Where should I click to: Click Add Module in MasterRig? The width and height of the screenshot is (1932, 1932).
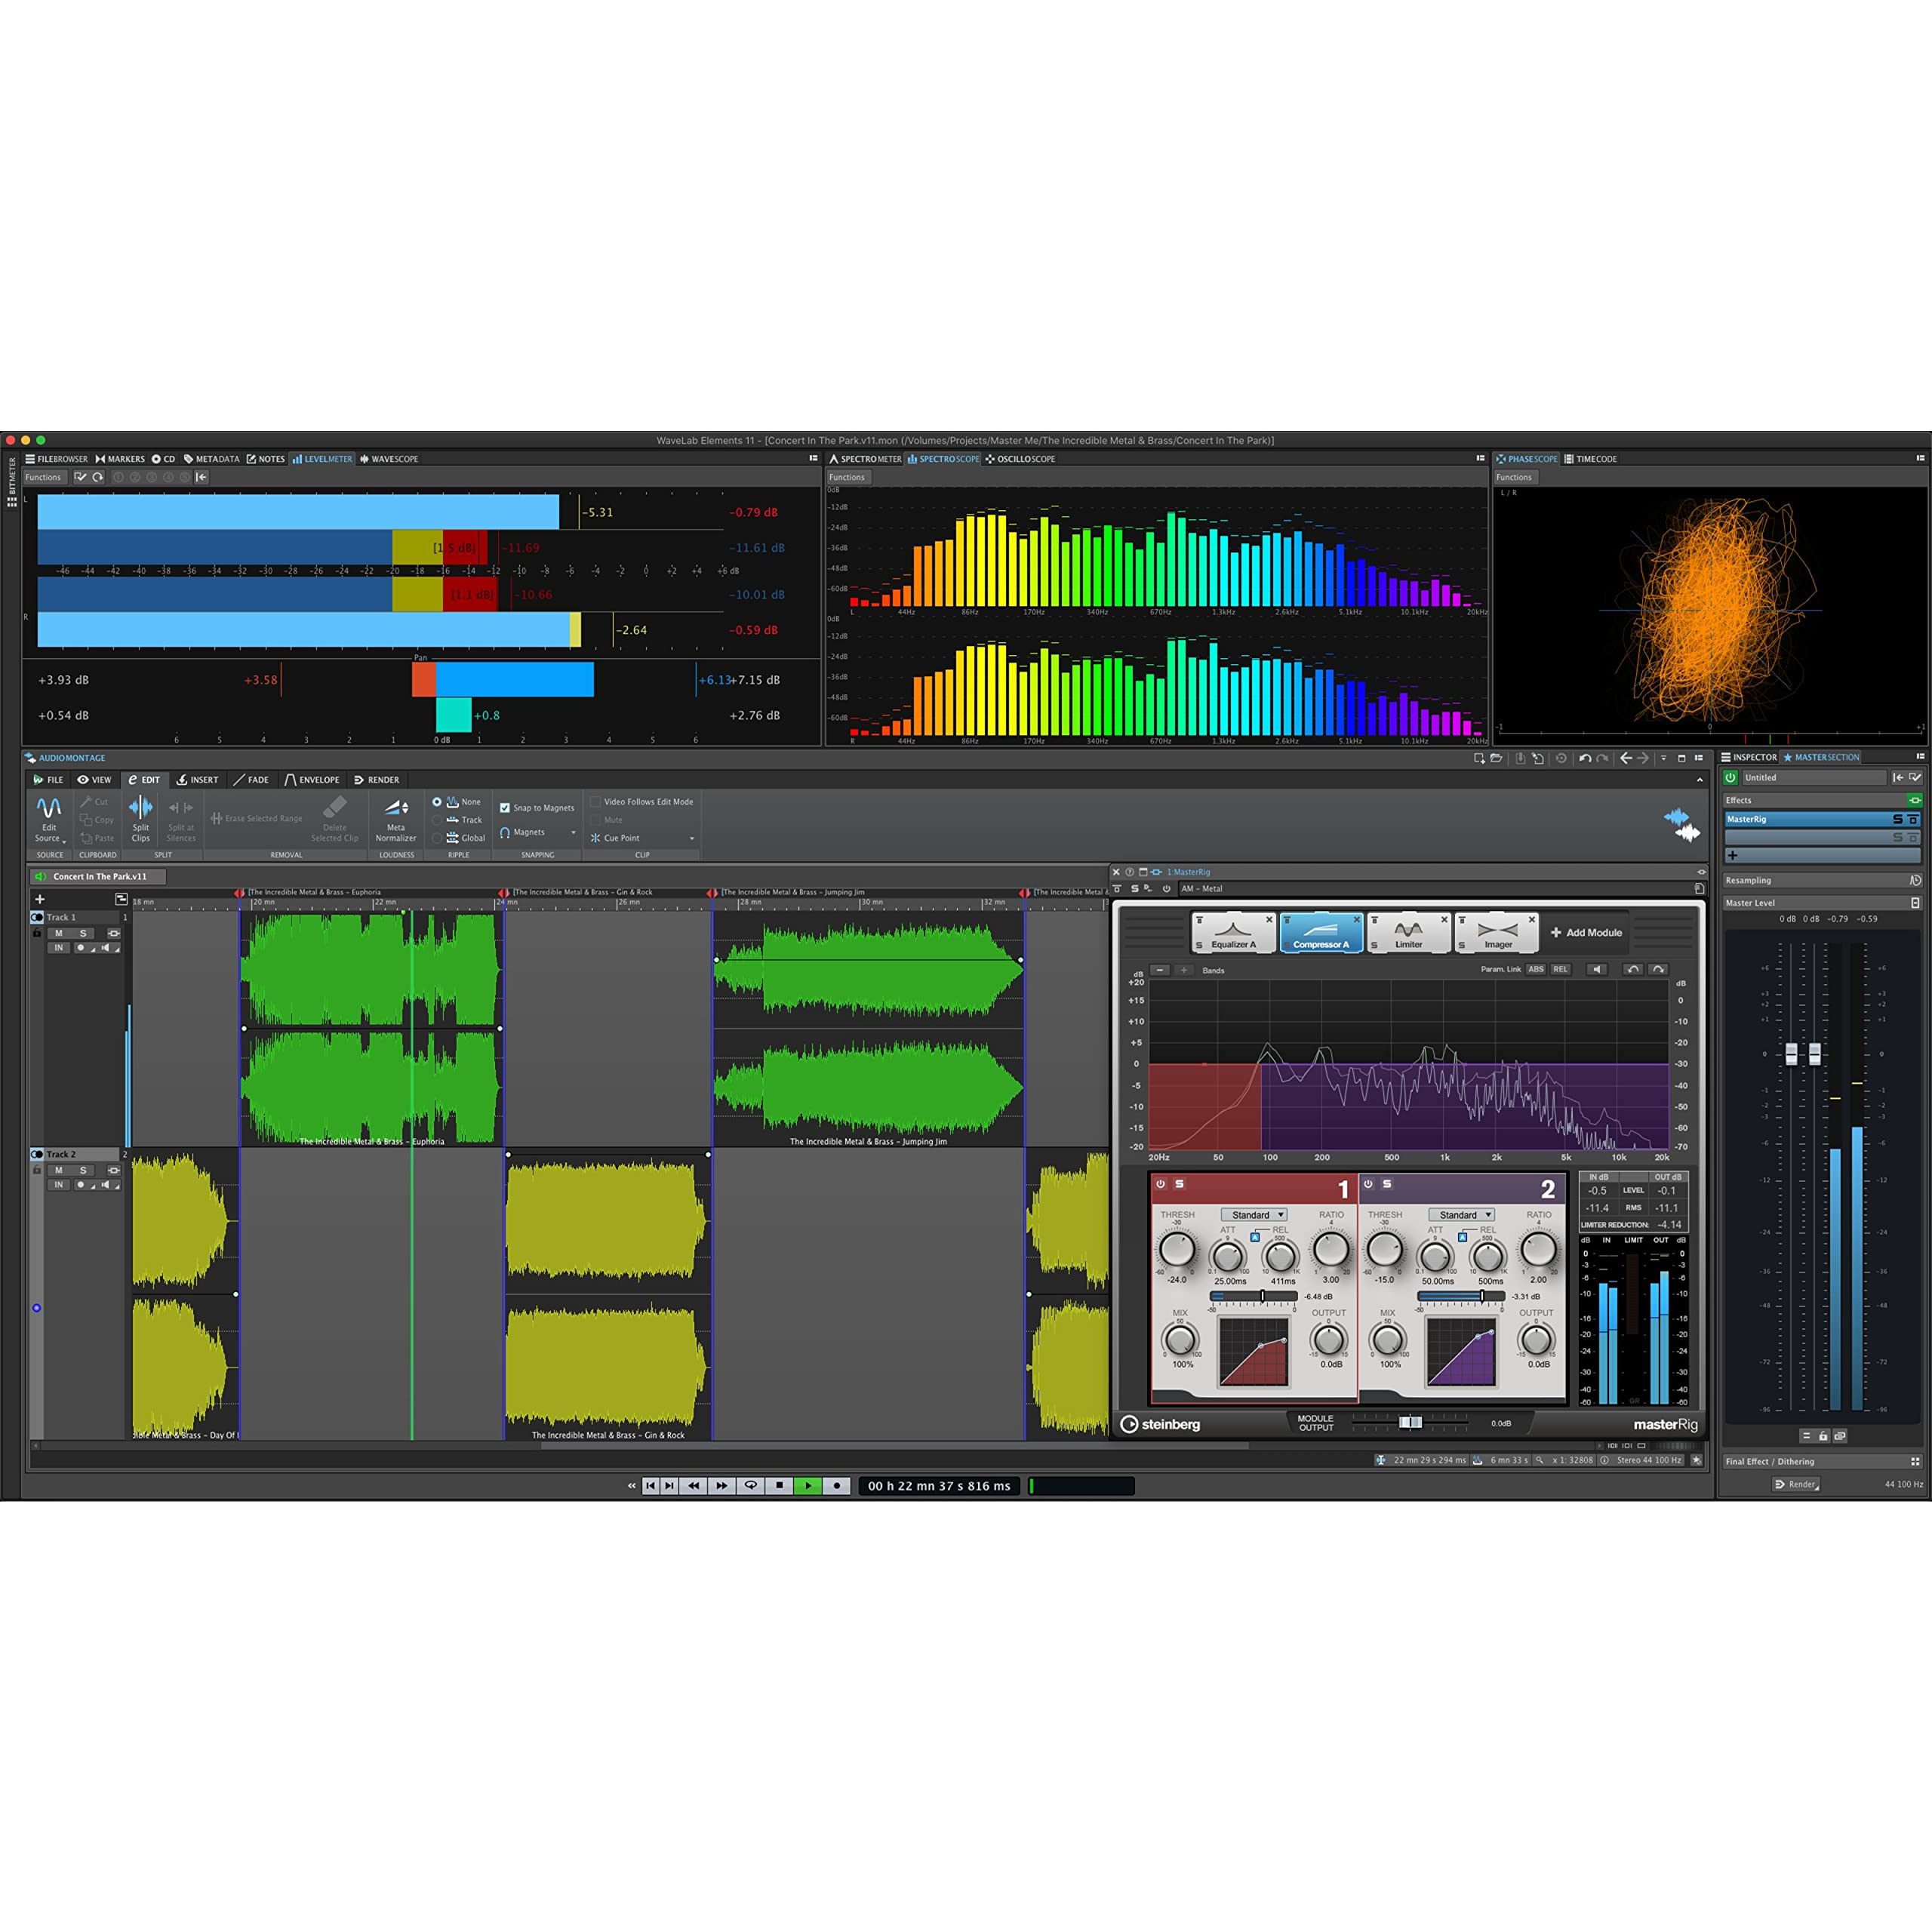coord(1586,932)
